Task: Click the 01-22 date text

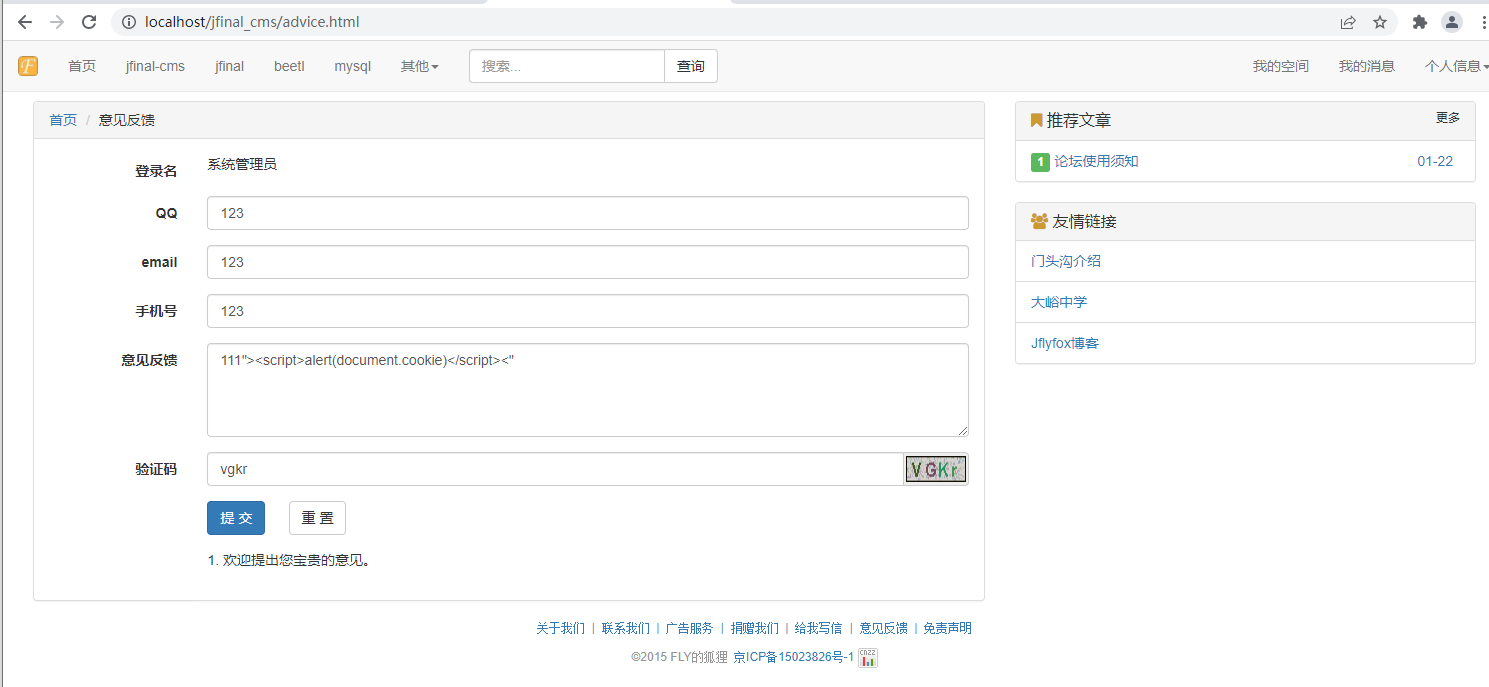Action: pyautogui.click(x=1435, y=161)
